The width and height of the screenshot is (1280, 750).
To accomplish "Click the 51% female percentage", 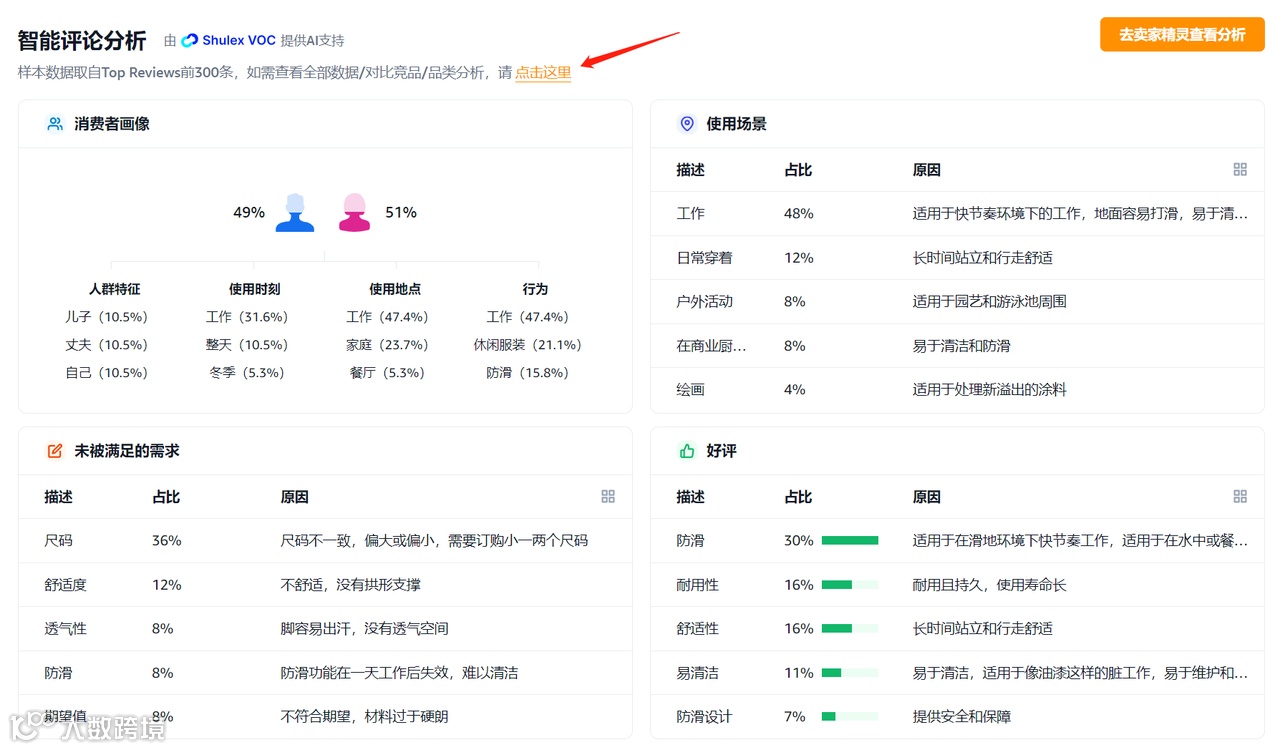I will click(401, 212).
